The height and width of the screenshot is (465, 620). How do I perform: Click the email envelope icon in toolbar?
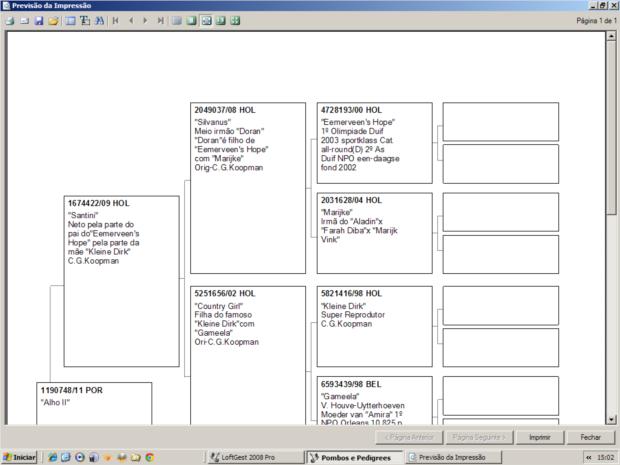coord(24,20)
